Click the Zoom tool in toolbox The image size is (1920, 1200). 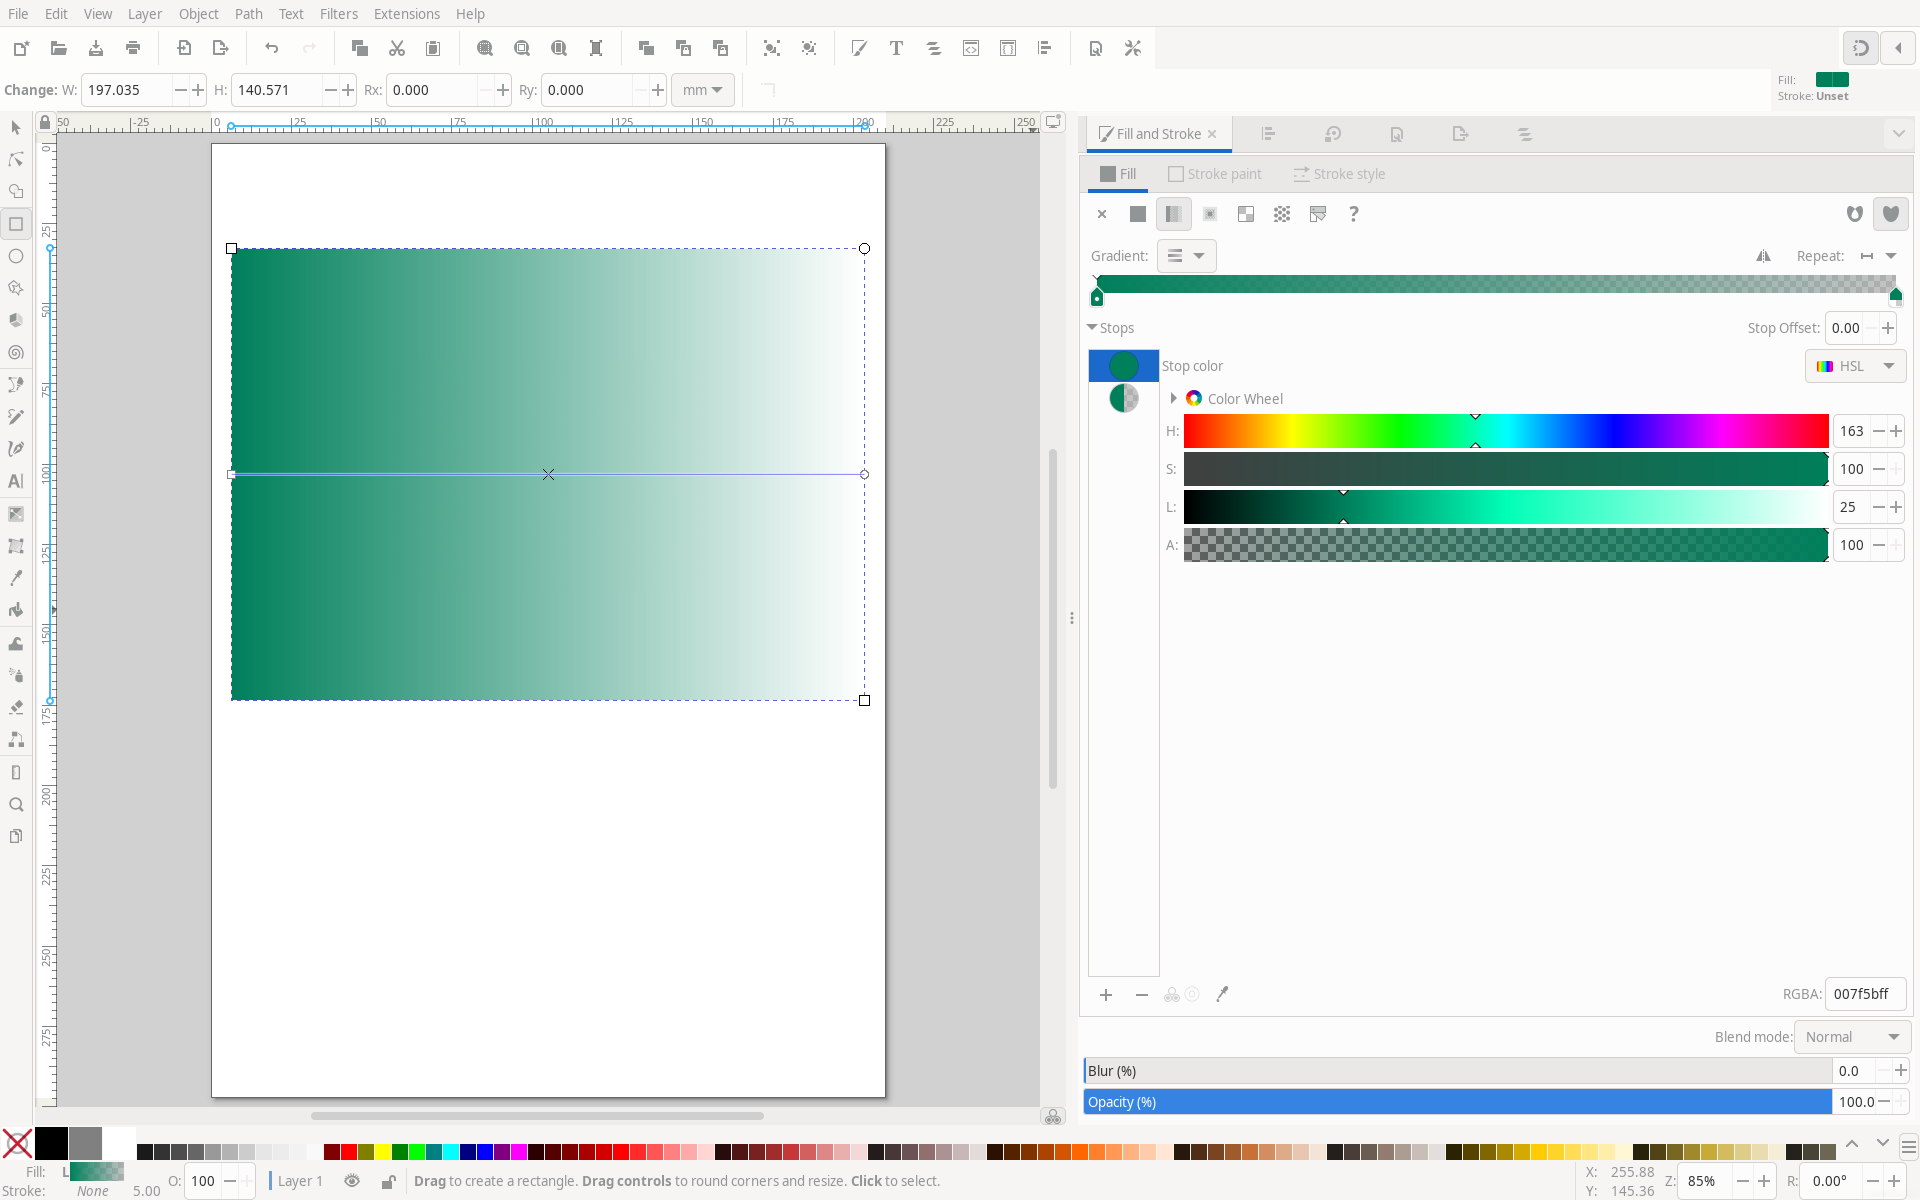point(16,805)
